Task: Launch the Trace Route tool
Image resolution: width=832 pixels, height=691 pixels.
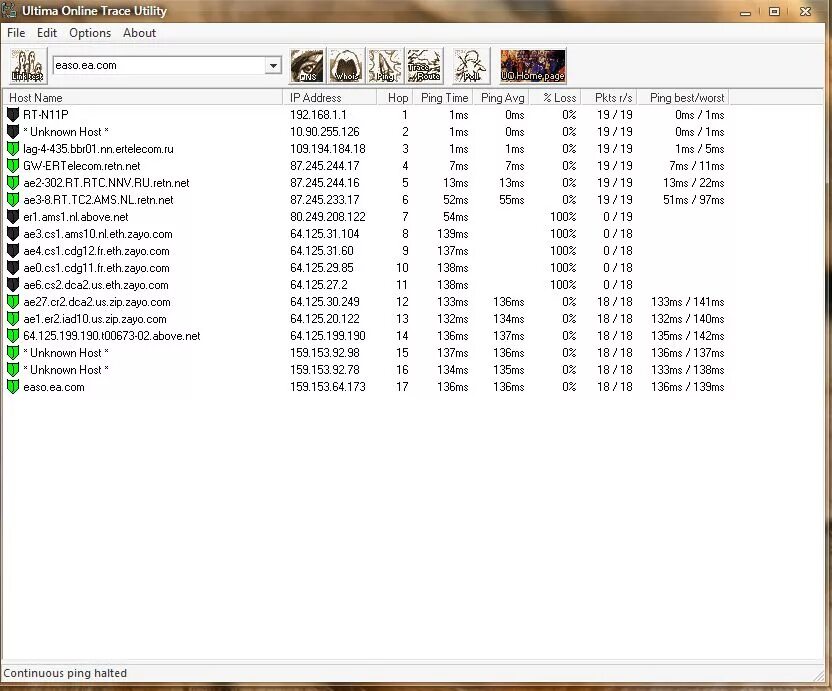Action: tap(424, 66)
